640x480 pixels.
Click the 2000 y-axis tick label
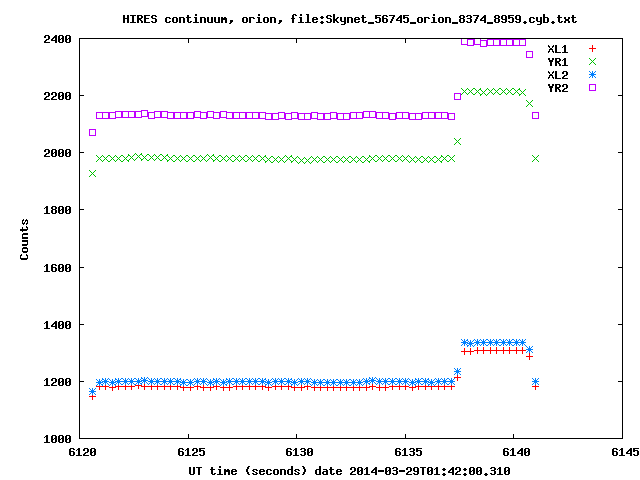[58, 153]
